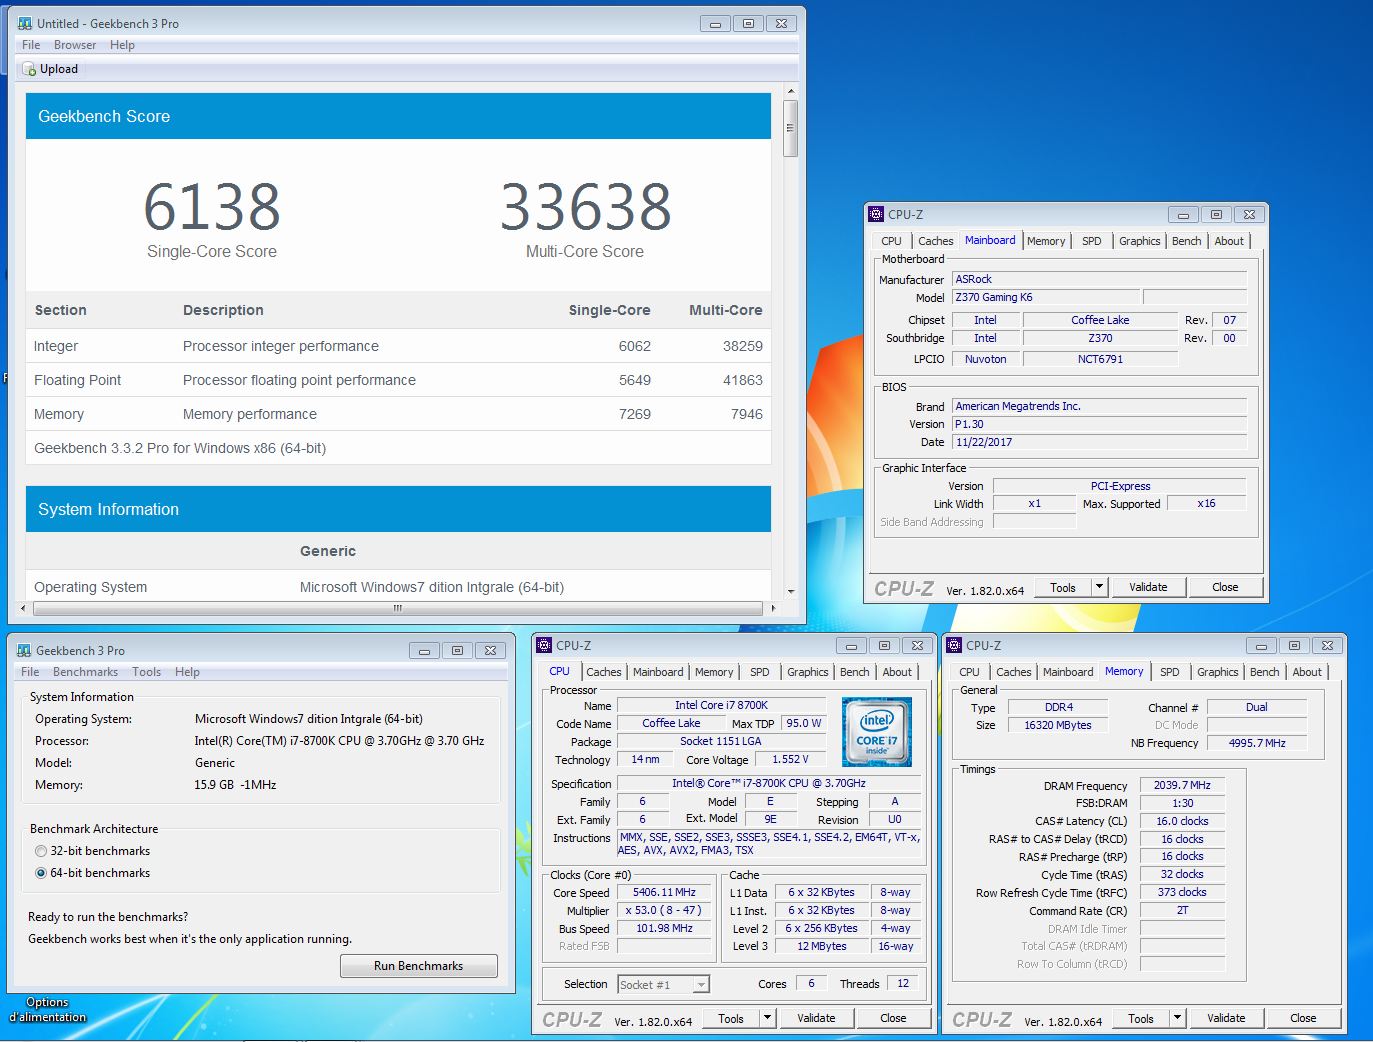
Task: Switch to CPU tab in Mainboard CPU-Z window
Action: 891,241
